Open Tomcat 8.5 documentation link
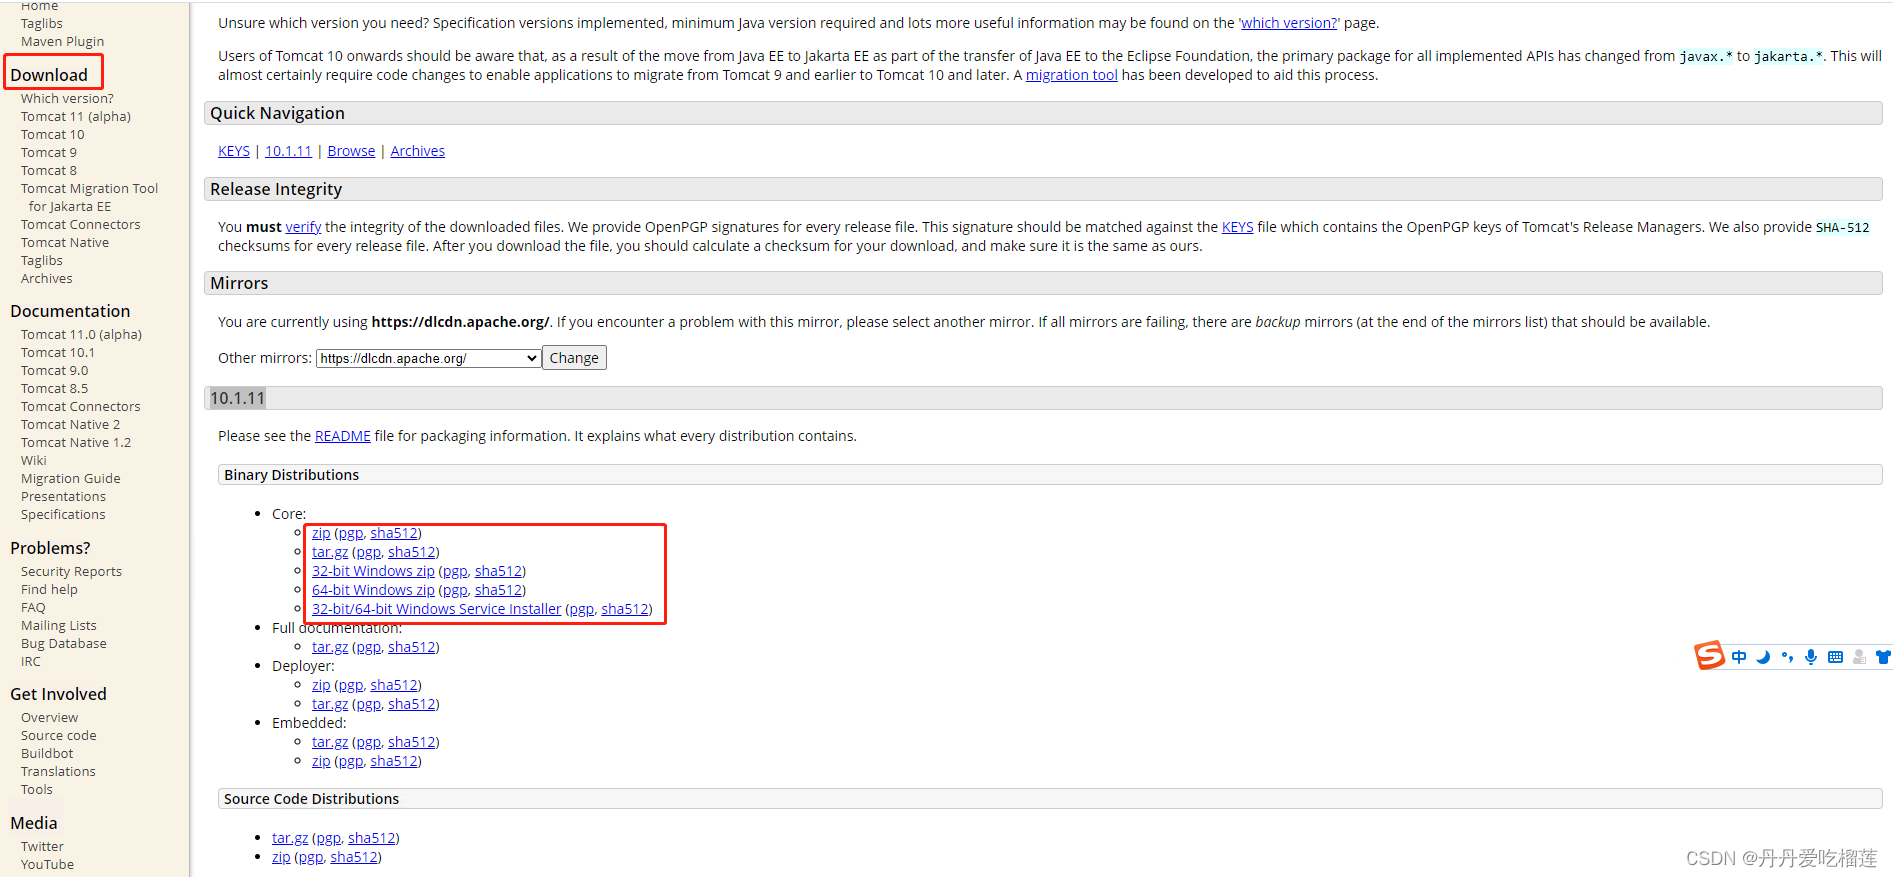Image resolution: width=1893 pixels, height=877 pixels. coord(55,389)
